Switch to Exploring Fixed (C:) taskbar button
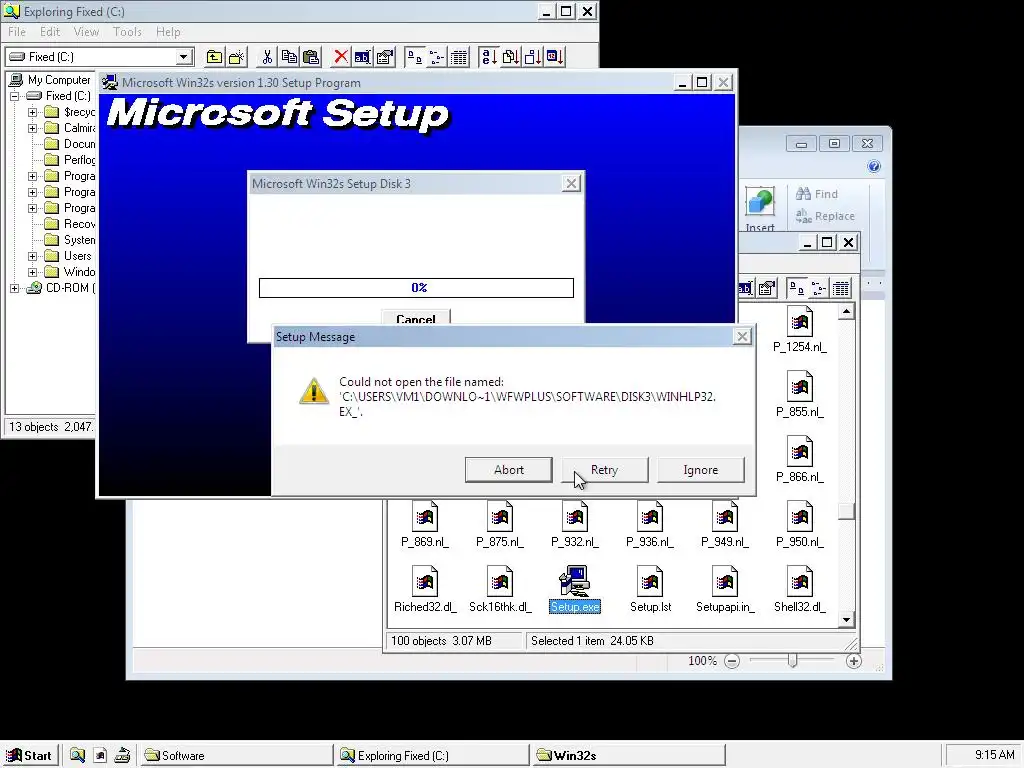The height and width of the screenshot is (768, 1024). [x=432, y=756]
